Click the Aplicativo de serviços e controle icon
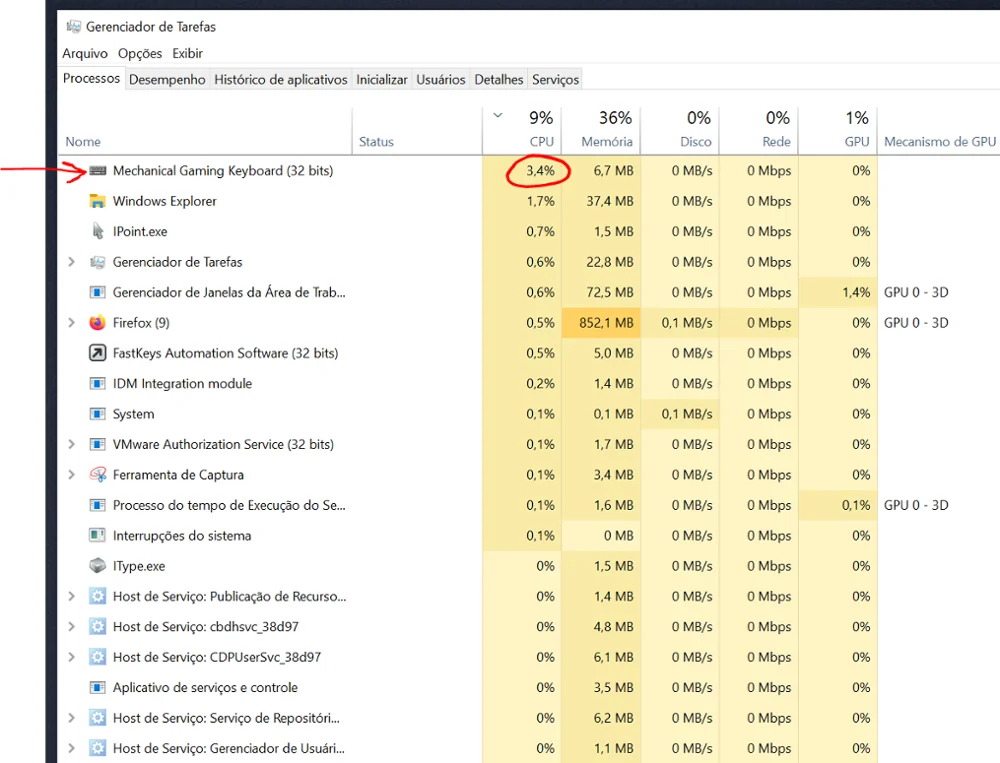Image resolution: width=1000 pixels, height=763 pixels. tap(98, 688)
